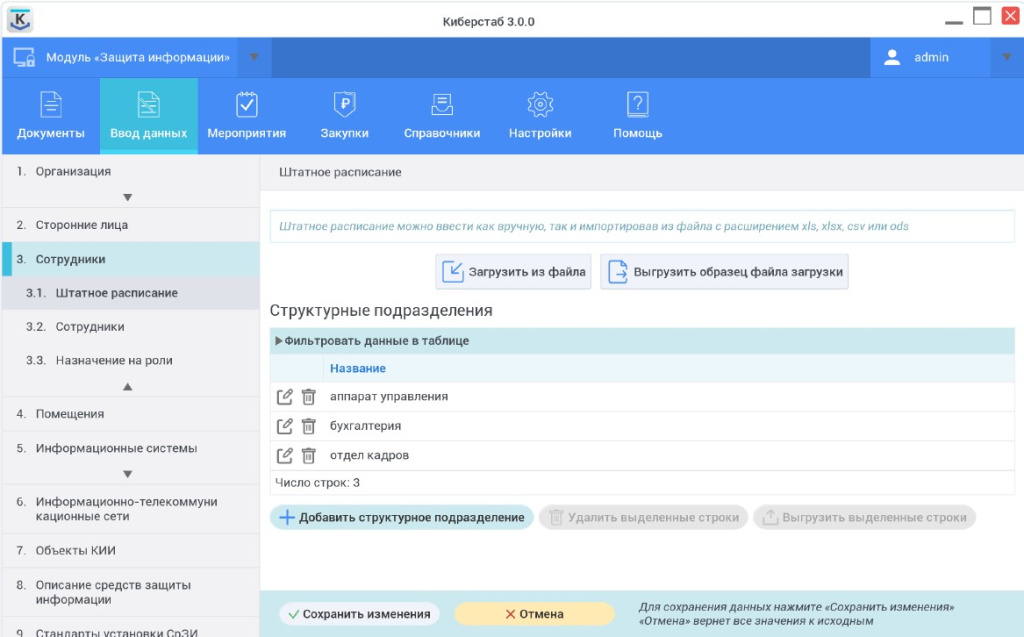This screenshot has height=637, width=1024.
Task: Open the Справочники toolbar icon
Action: (x=442, y=105)
